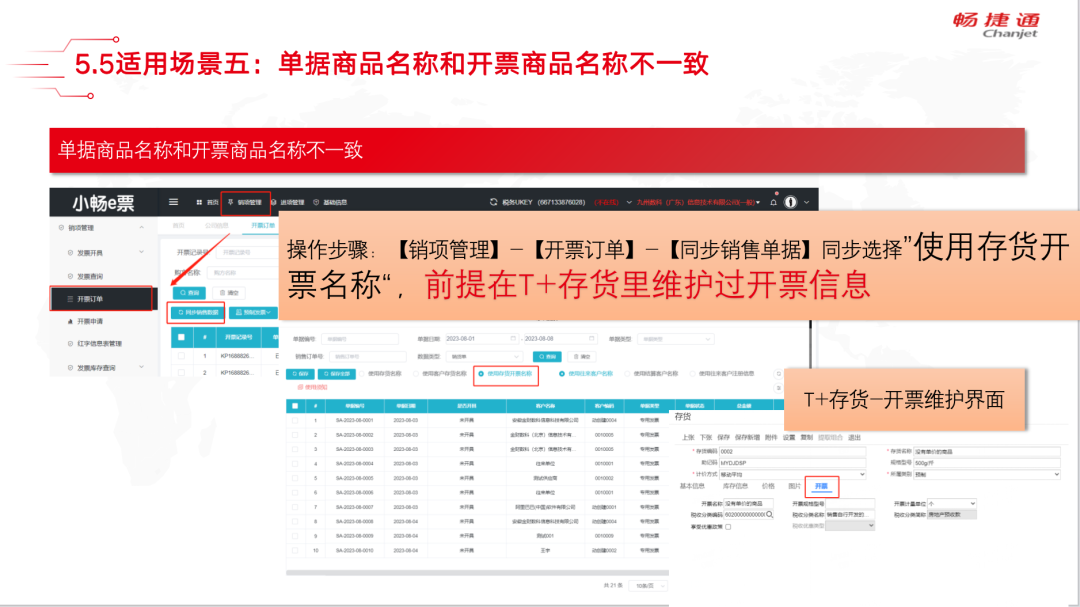
Task: Switch to the 库存信息 tab in 存货
Action: [x=735, y=486]
